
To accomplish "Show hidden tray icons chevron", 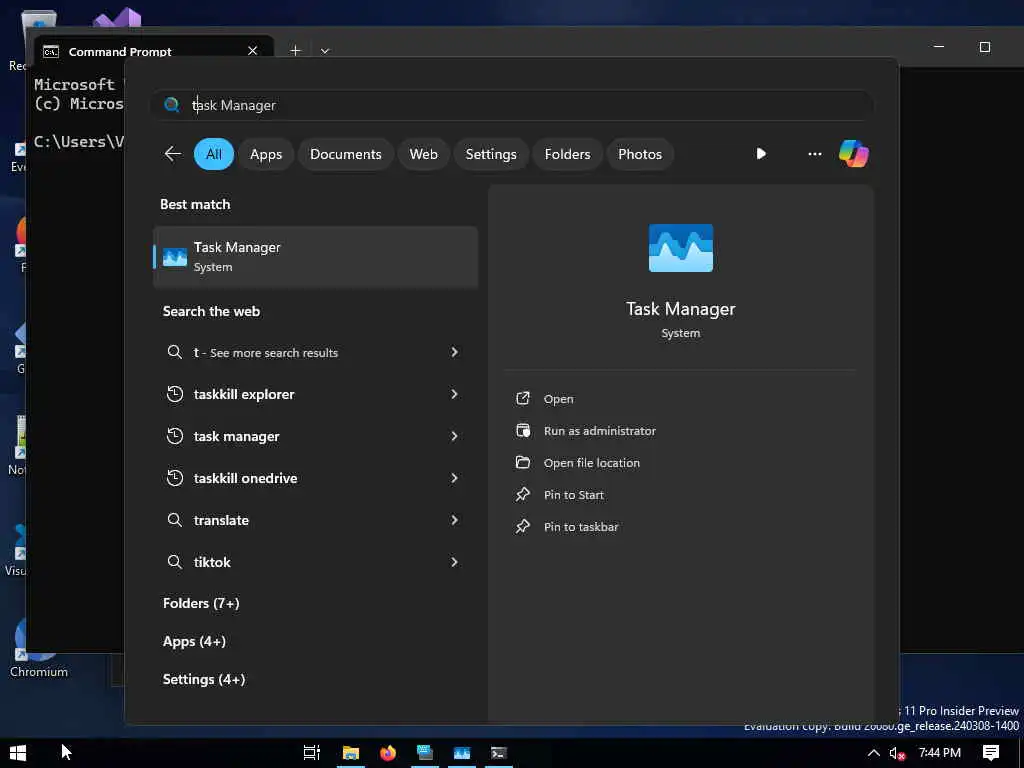I will tap(874, 753).
